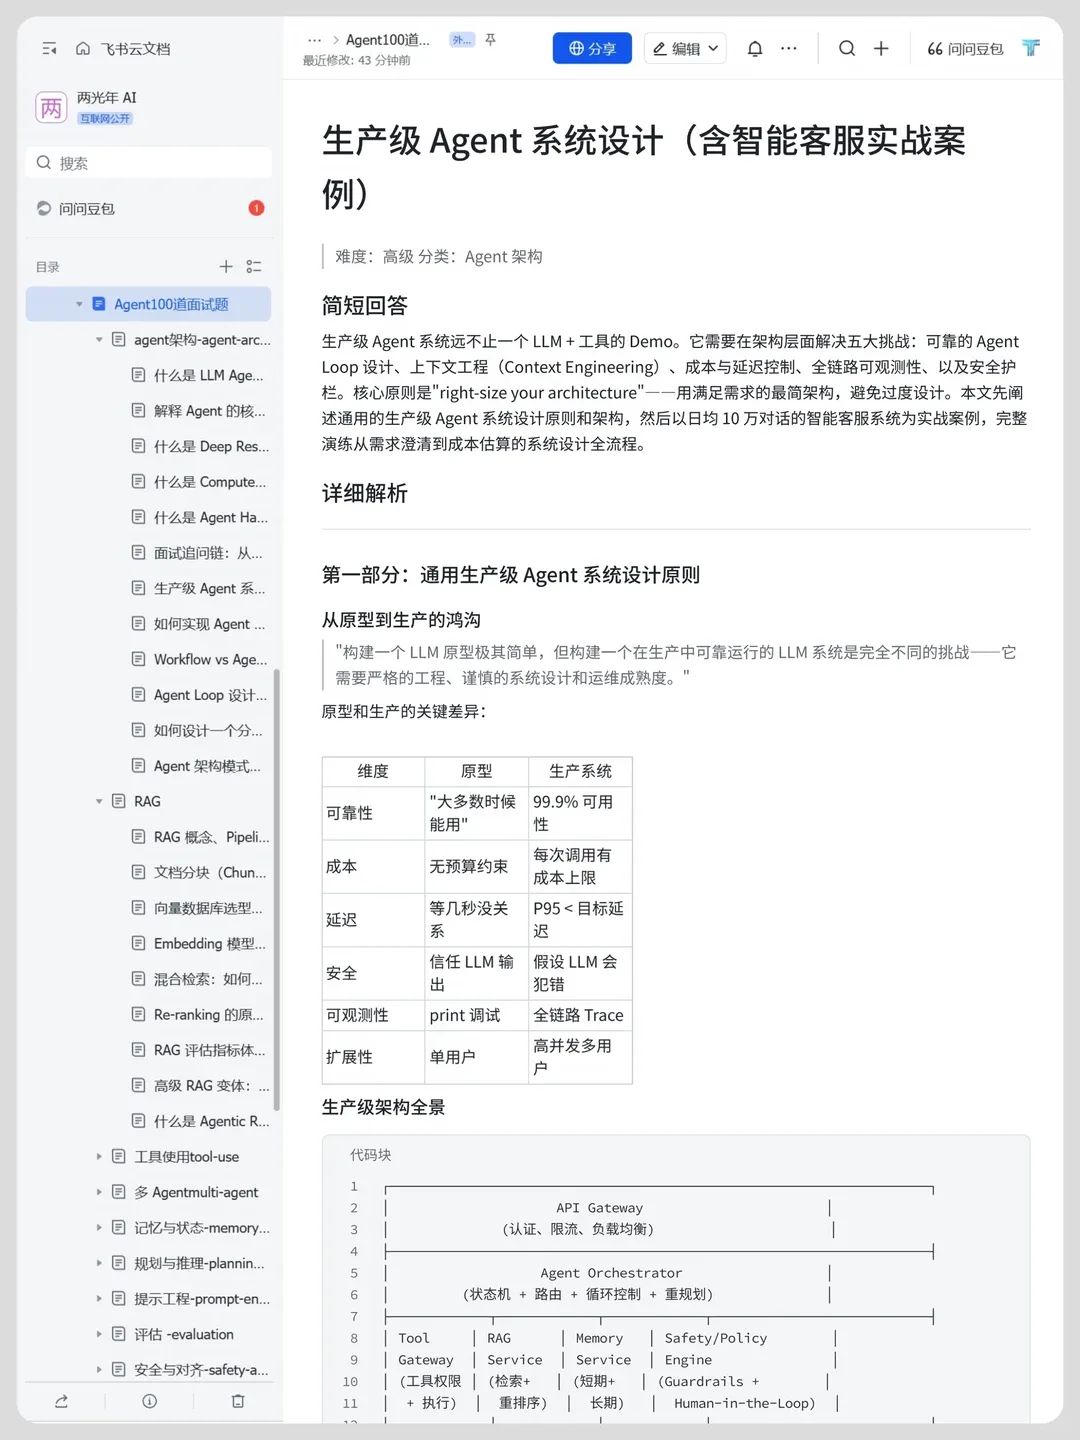
Task: Collapse the agent架构-agent-arc folder
Action: coord(99,340)
